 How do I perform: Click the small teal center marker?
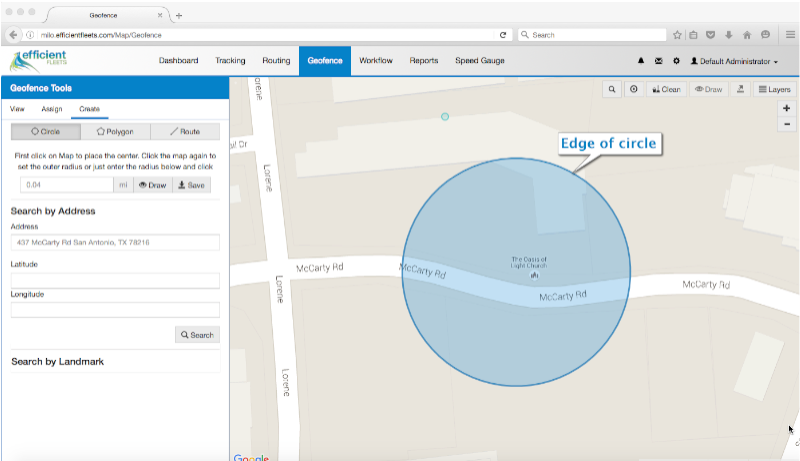click(445, 117)
